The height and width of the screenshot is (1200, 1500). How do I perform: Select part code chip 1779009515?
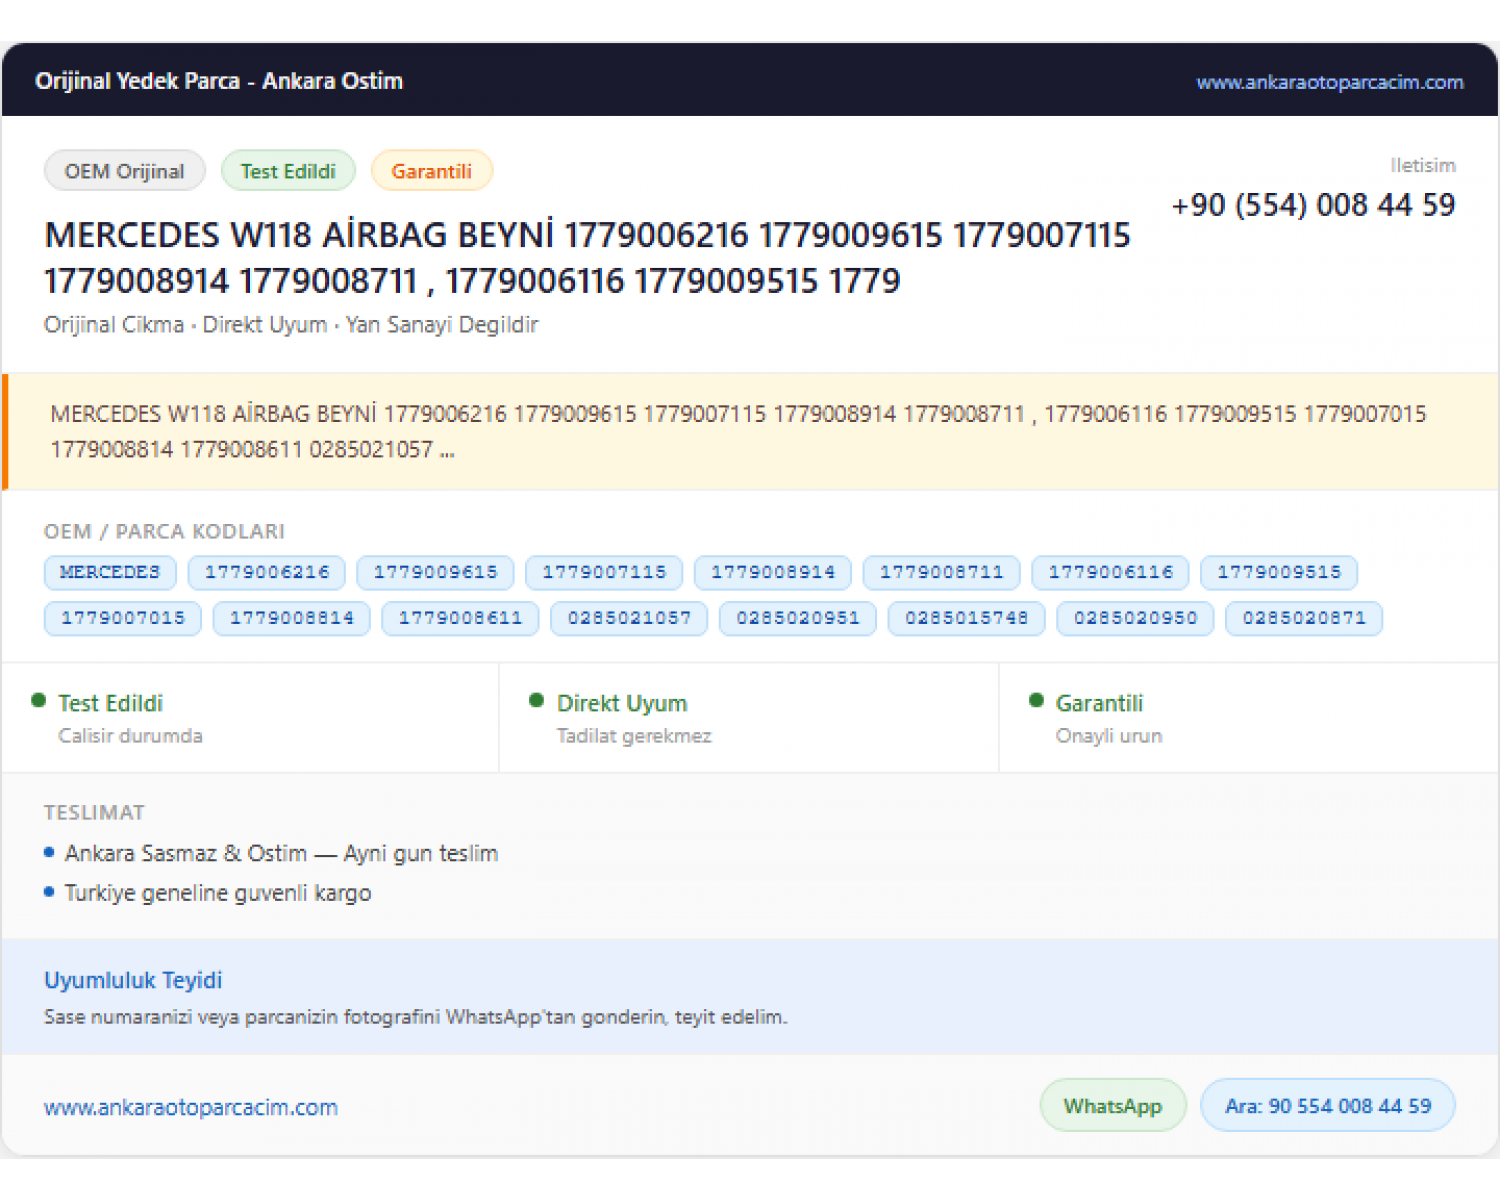click(x=1279, y=572)
